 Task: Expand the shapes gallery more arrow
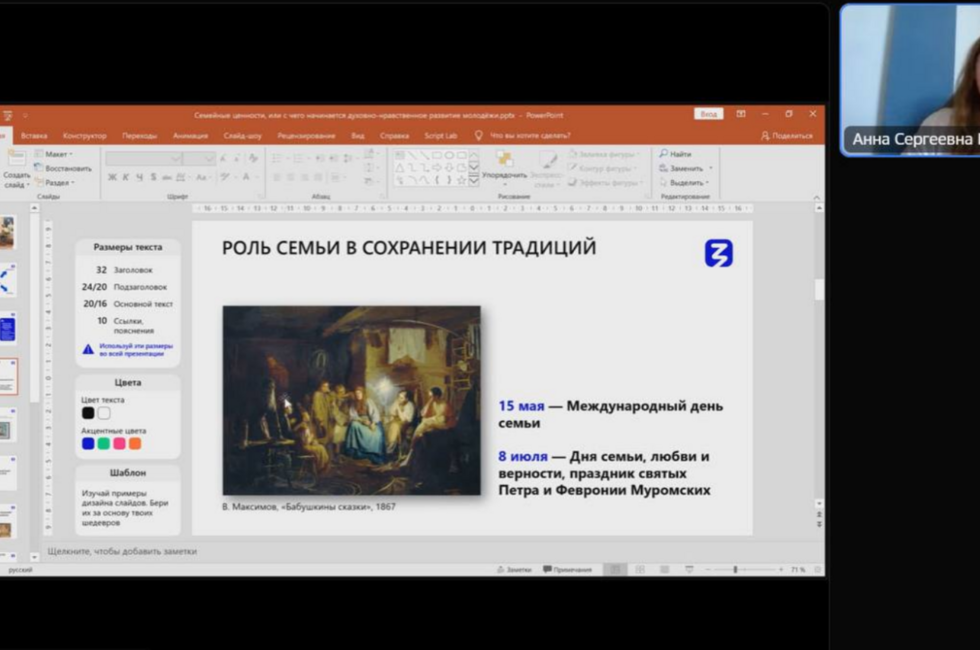474,181
